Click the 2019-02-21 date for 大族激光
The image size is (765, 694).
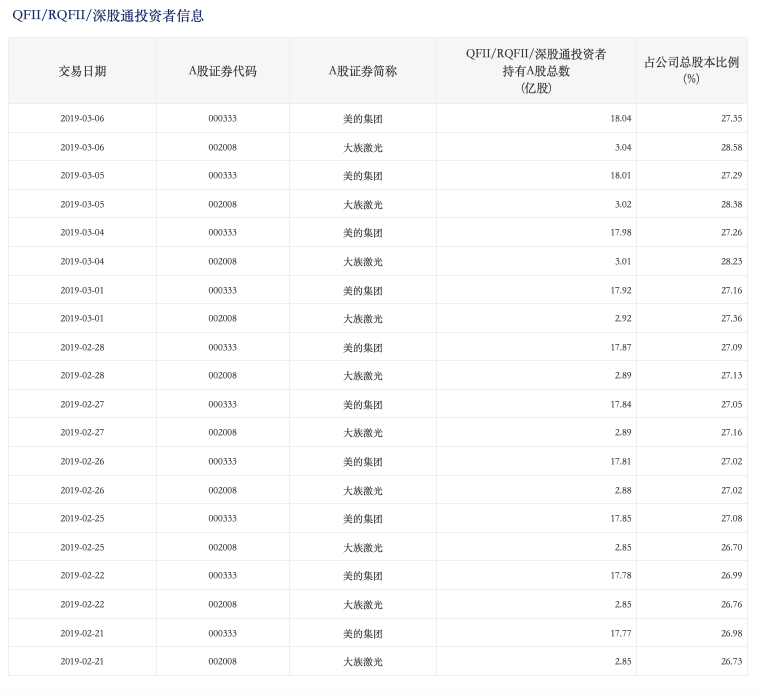(82, 661)
